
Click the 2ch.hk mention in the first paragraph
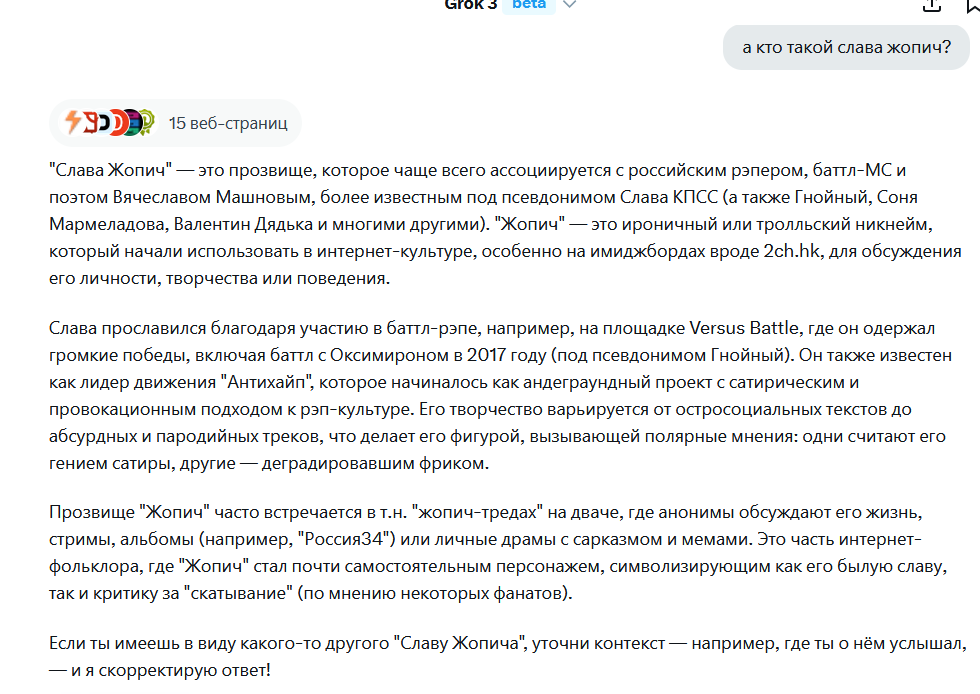(791, 251)
